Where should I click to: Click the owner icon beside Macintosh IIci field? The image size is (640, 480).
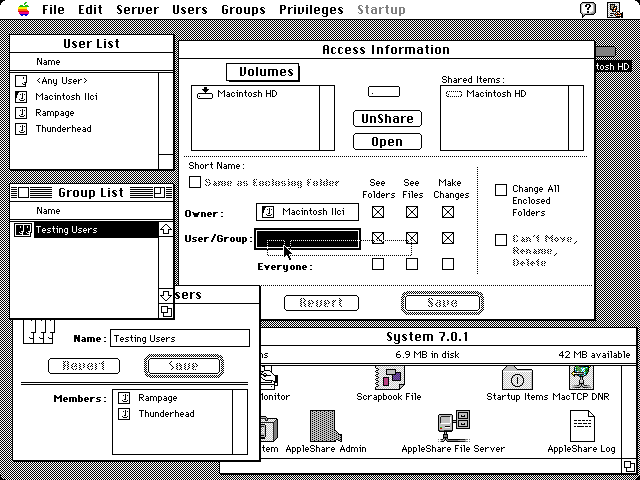268,212
